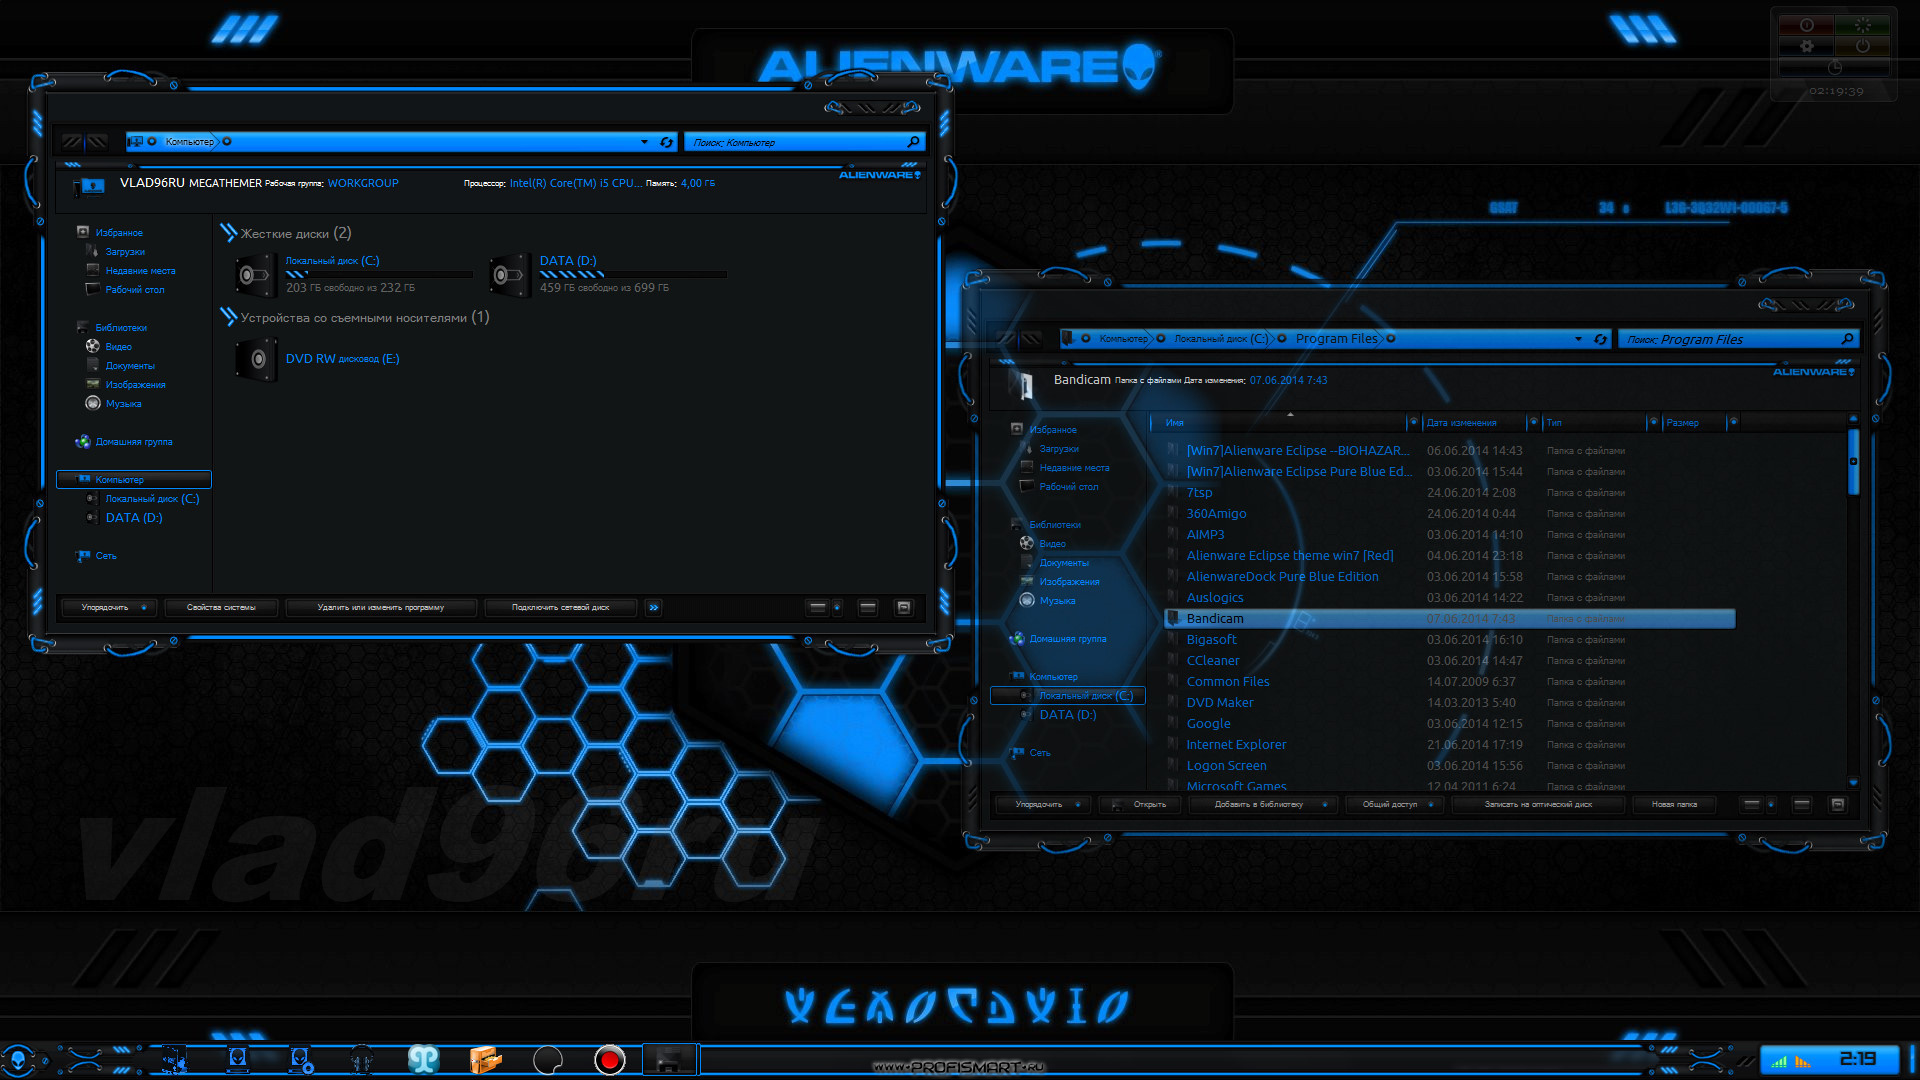Select Локальный диск (C:) drive icon
This screenshot has height=1080, width=1920.
[x=255, y=275]
